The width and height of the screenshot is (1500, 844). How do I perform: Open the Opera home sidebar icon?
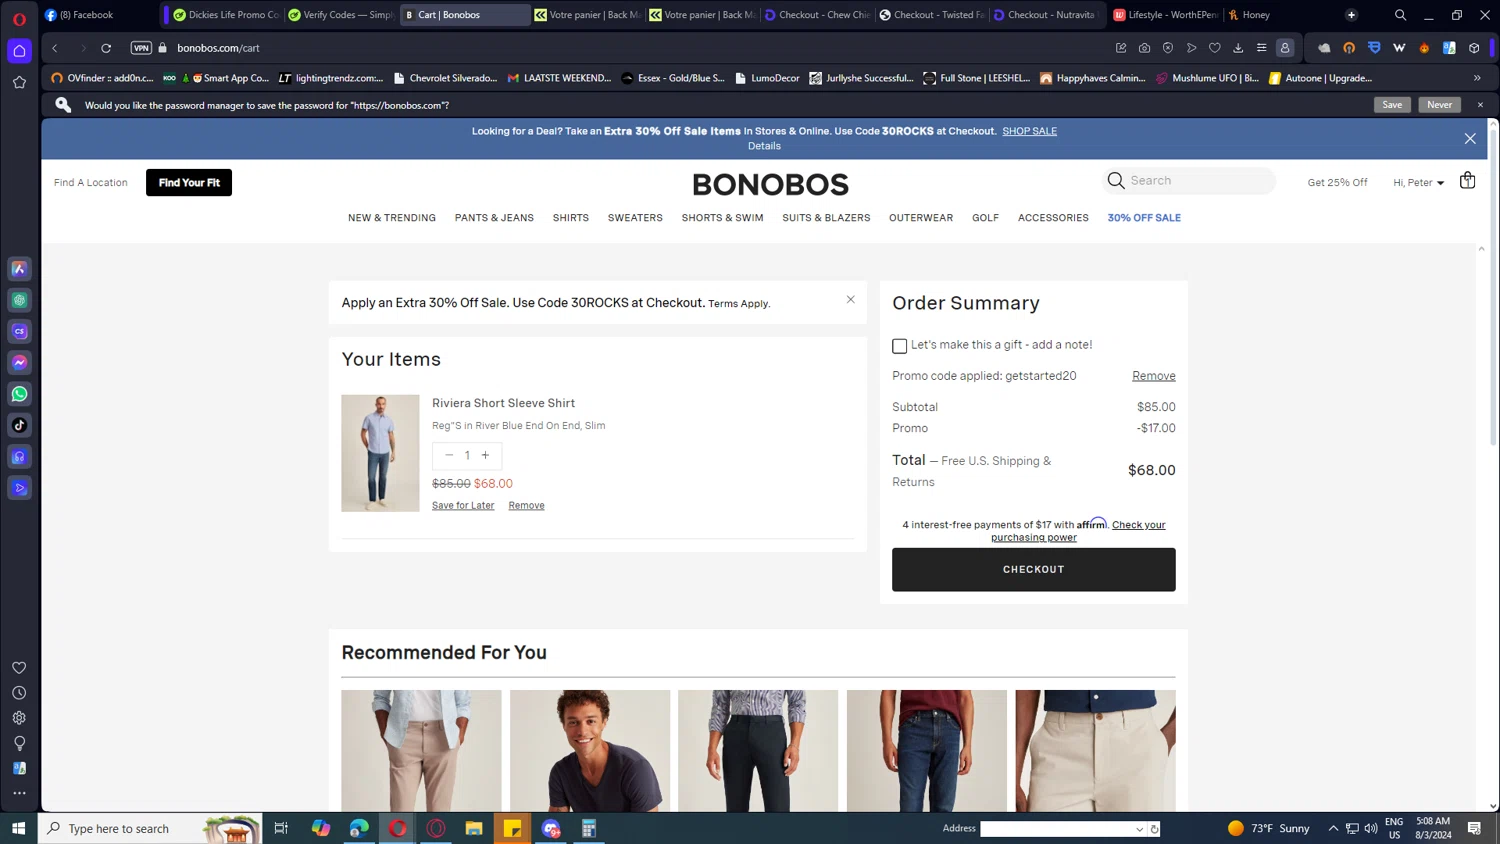19,51
